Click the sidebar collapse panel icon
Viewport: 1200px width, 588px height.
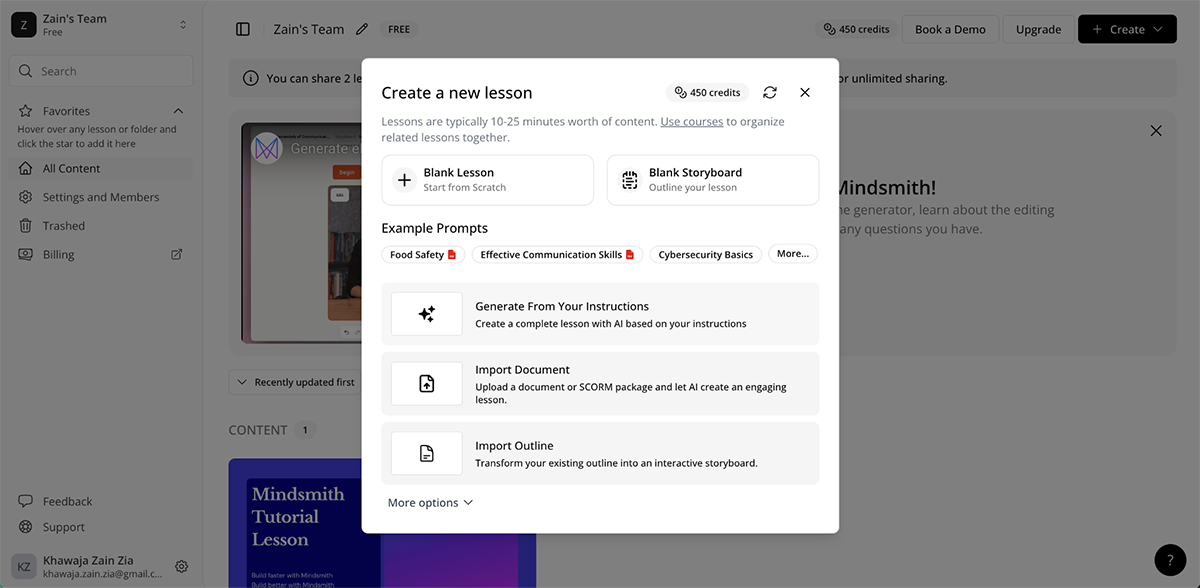click(243, 29)
